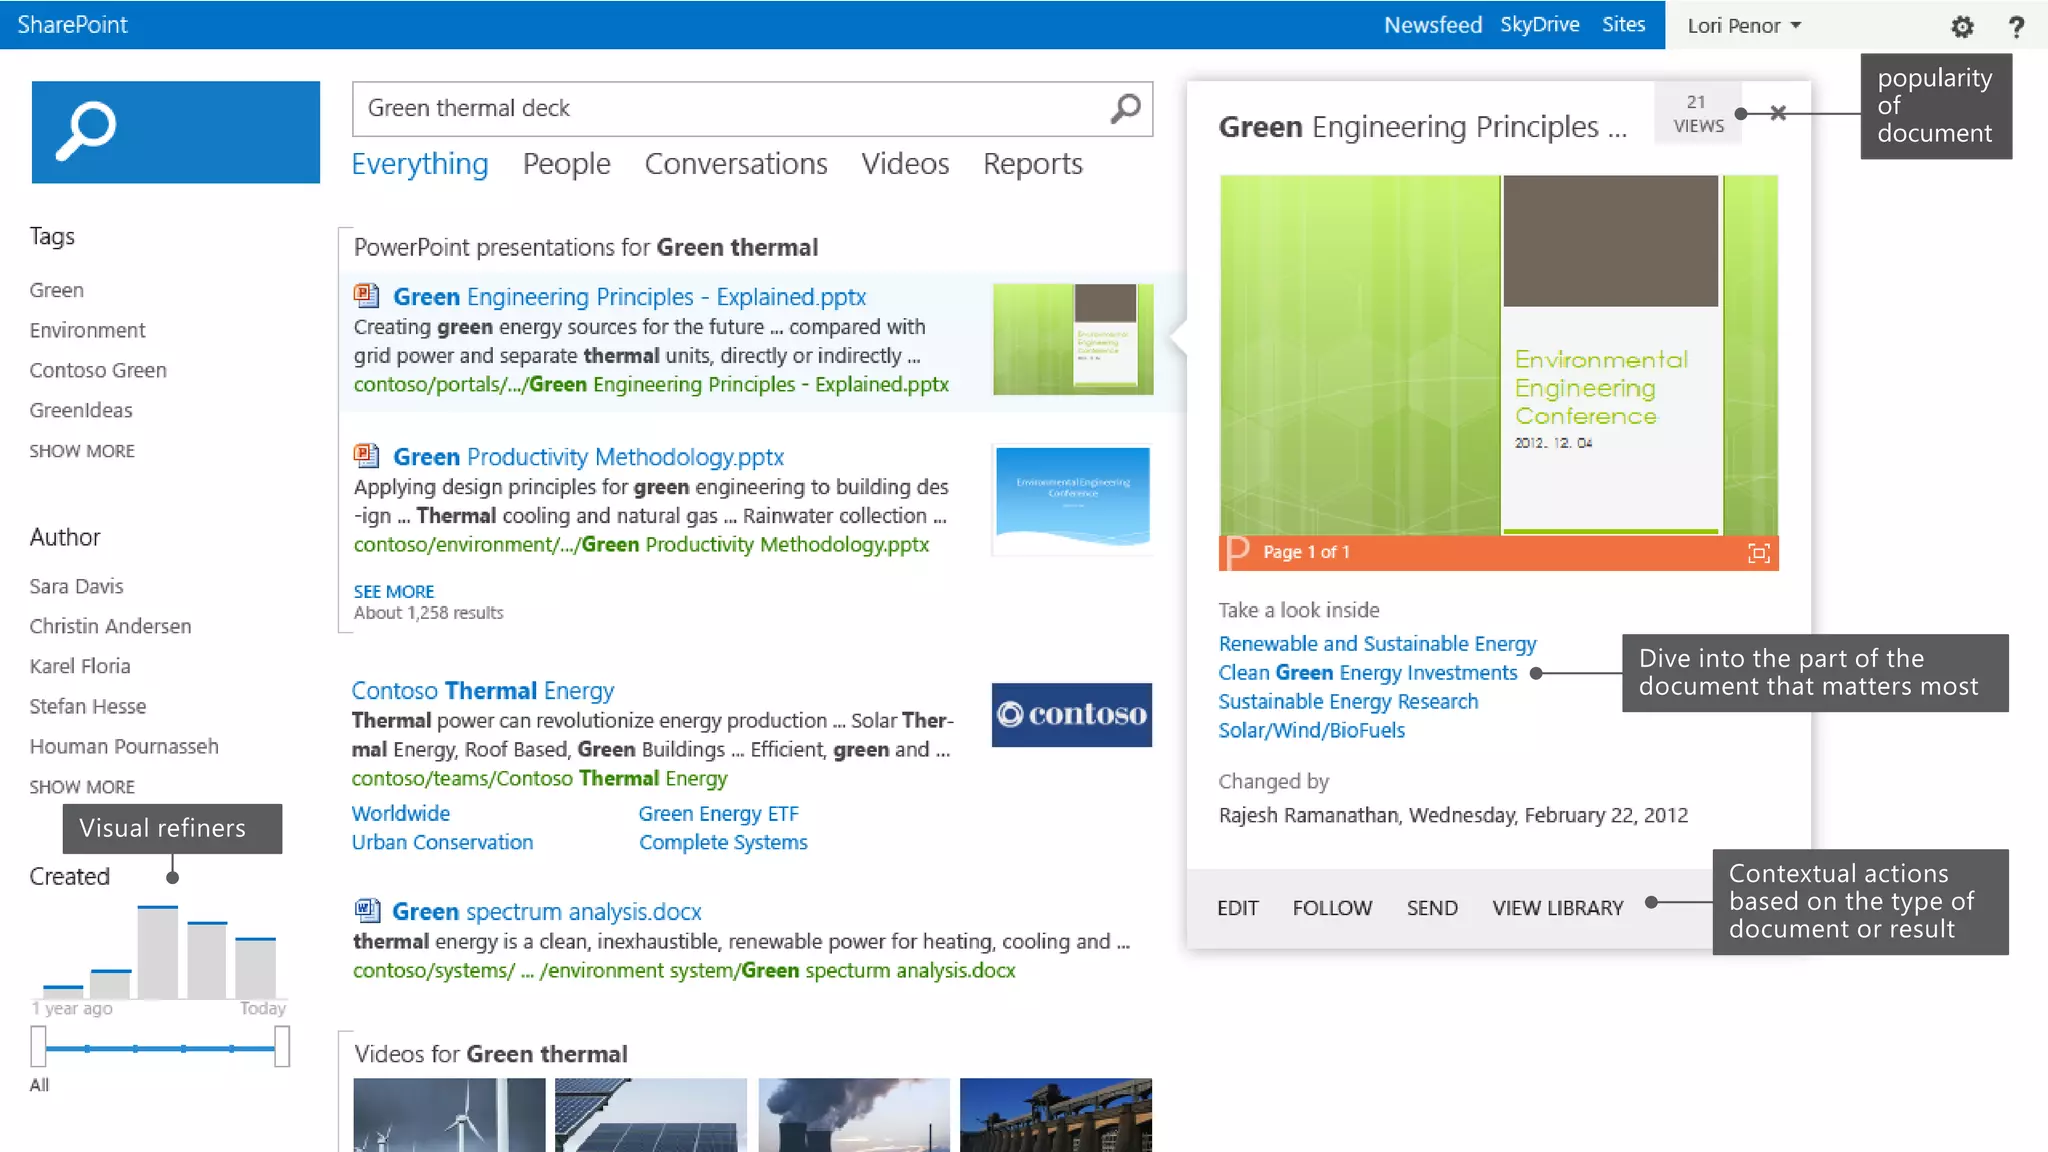Filter by the Sara Davis author refiner
The height and width of the screenshot is (1152, 2048).
pyautogui.click(x=76, y=586)
